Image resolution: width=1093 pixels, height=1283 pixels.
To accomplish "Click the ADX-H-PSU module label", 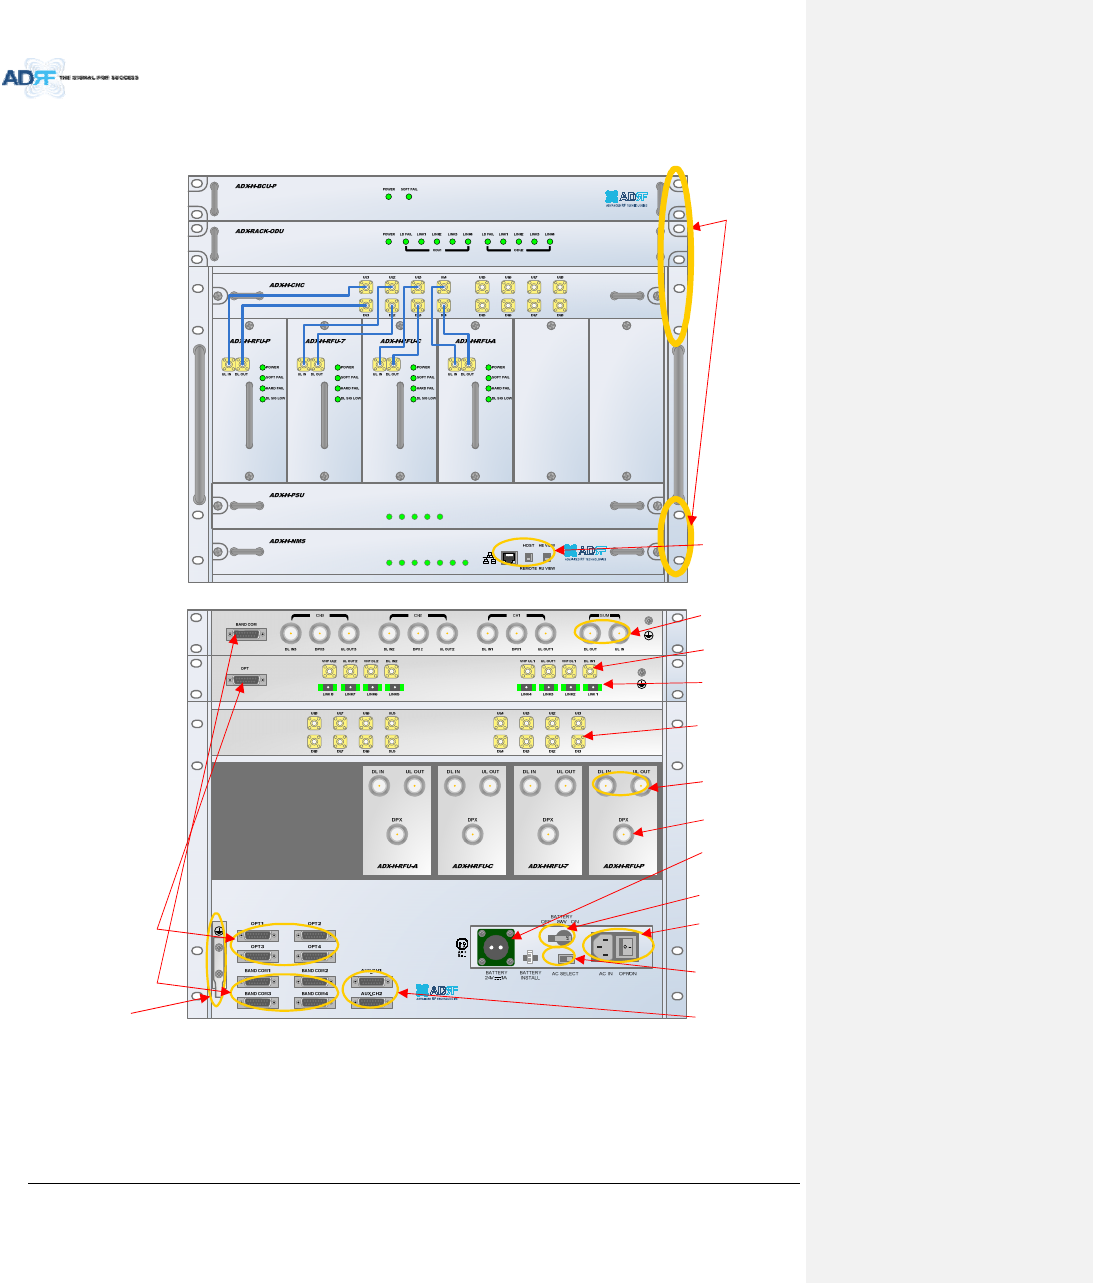I will point(287,495).
